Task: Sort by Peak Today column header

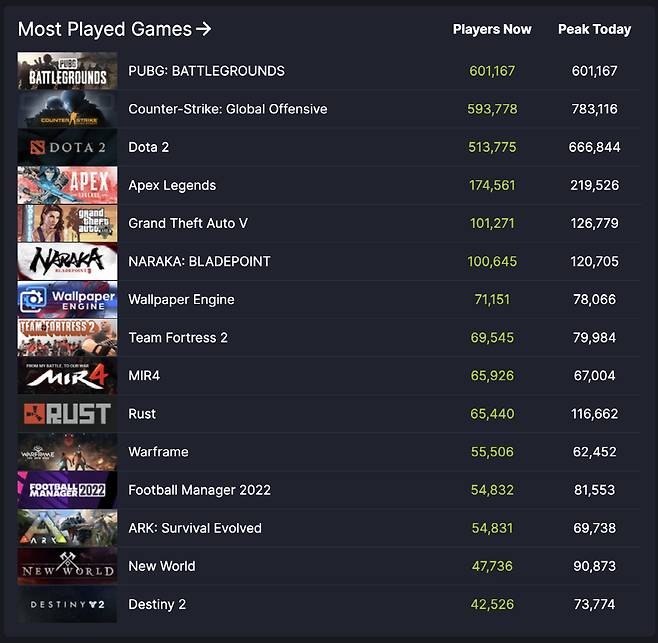Action: [x=594, y=29]
